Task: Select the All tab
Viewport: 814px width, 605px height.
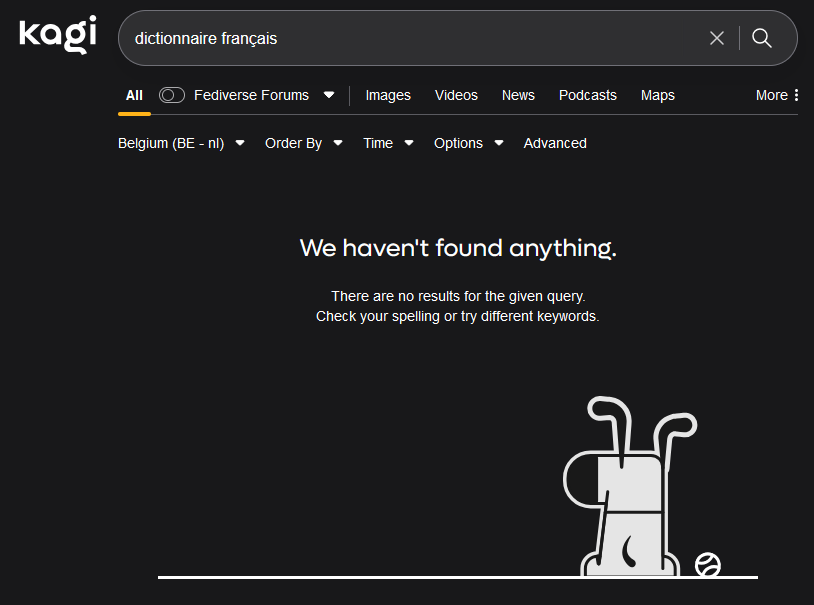Action: 134,95
